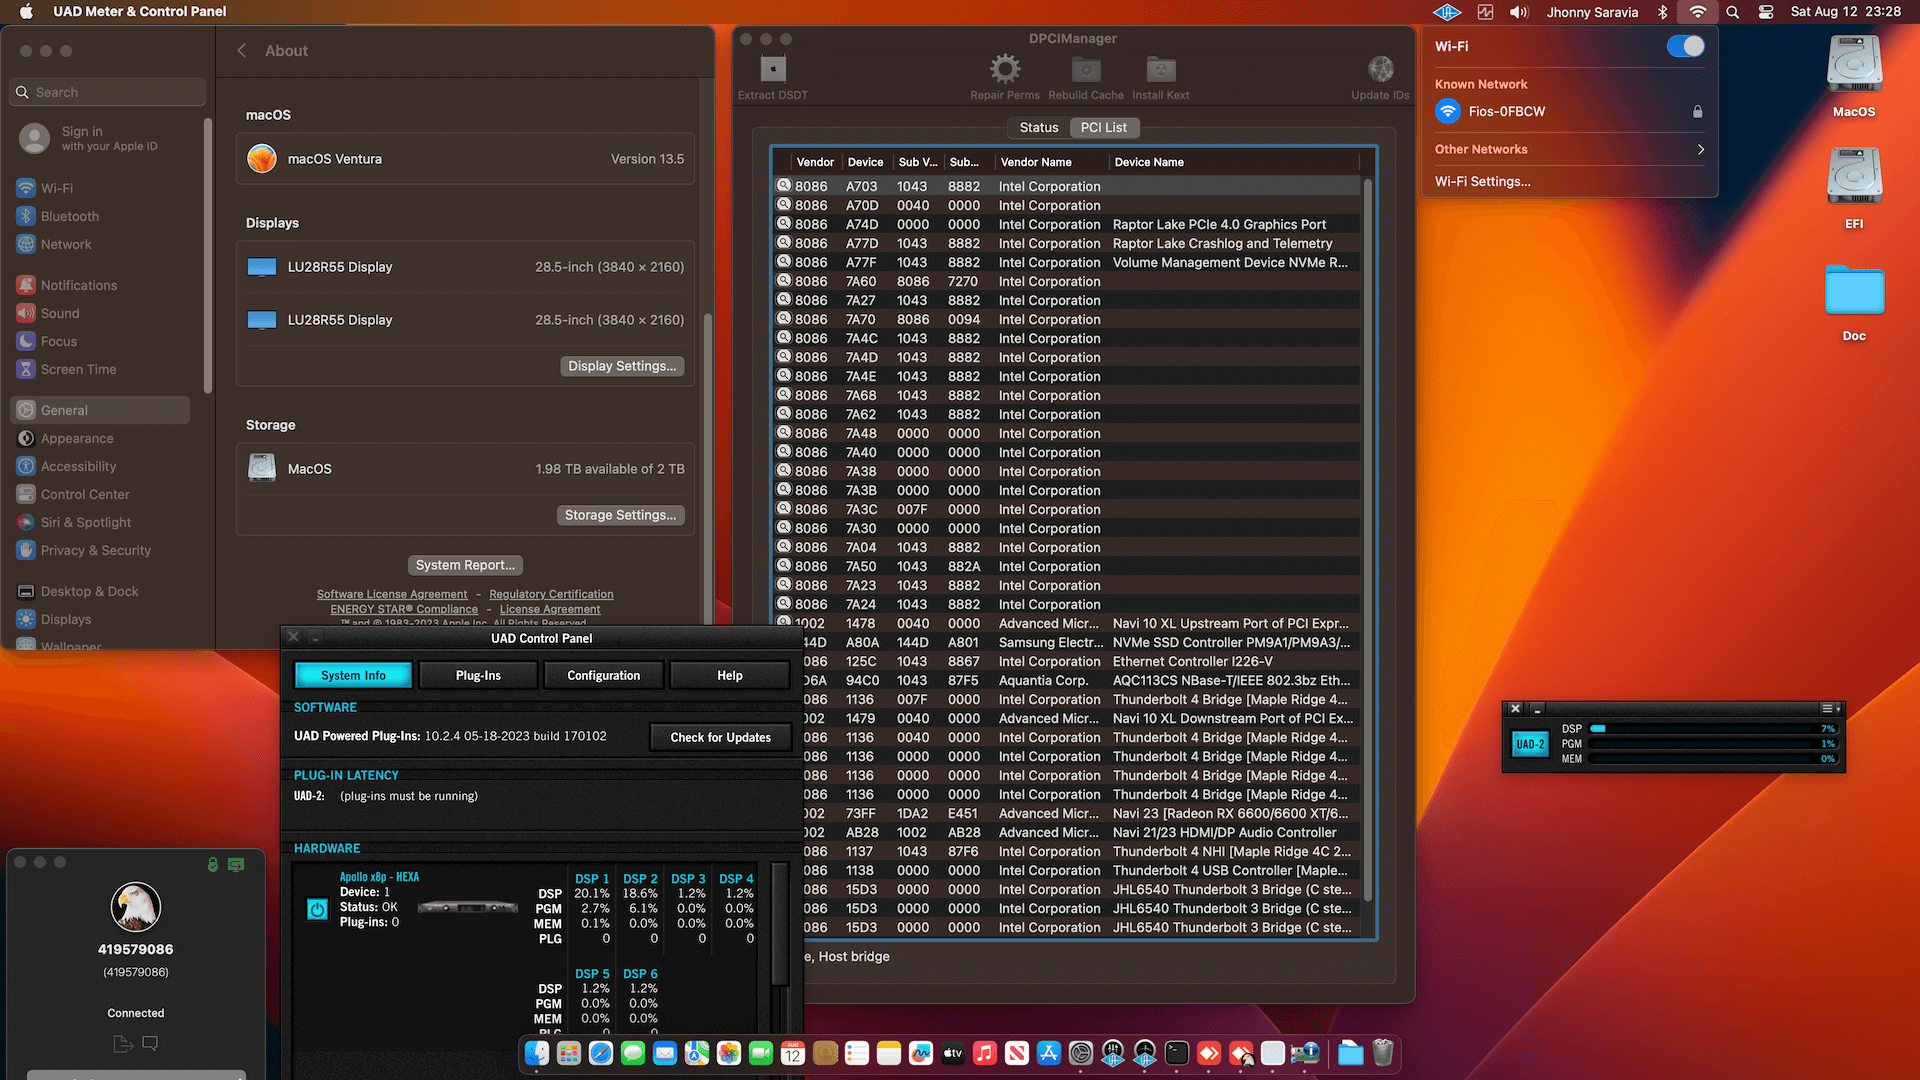The image size is (1920, 1080).
Task: Open the Plug-Ins tab in UAD Control Panel
Action: [x=478, y=675]
